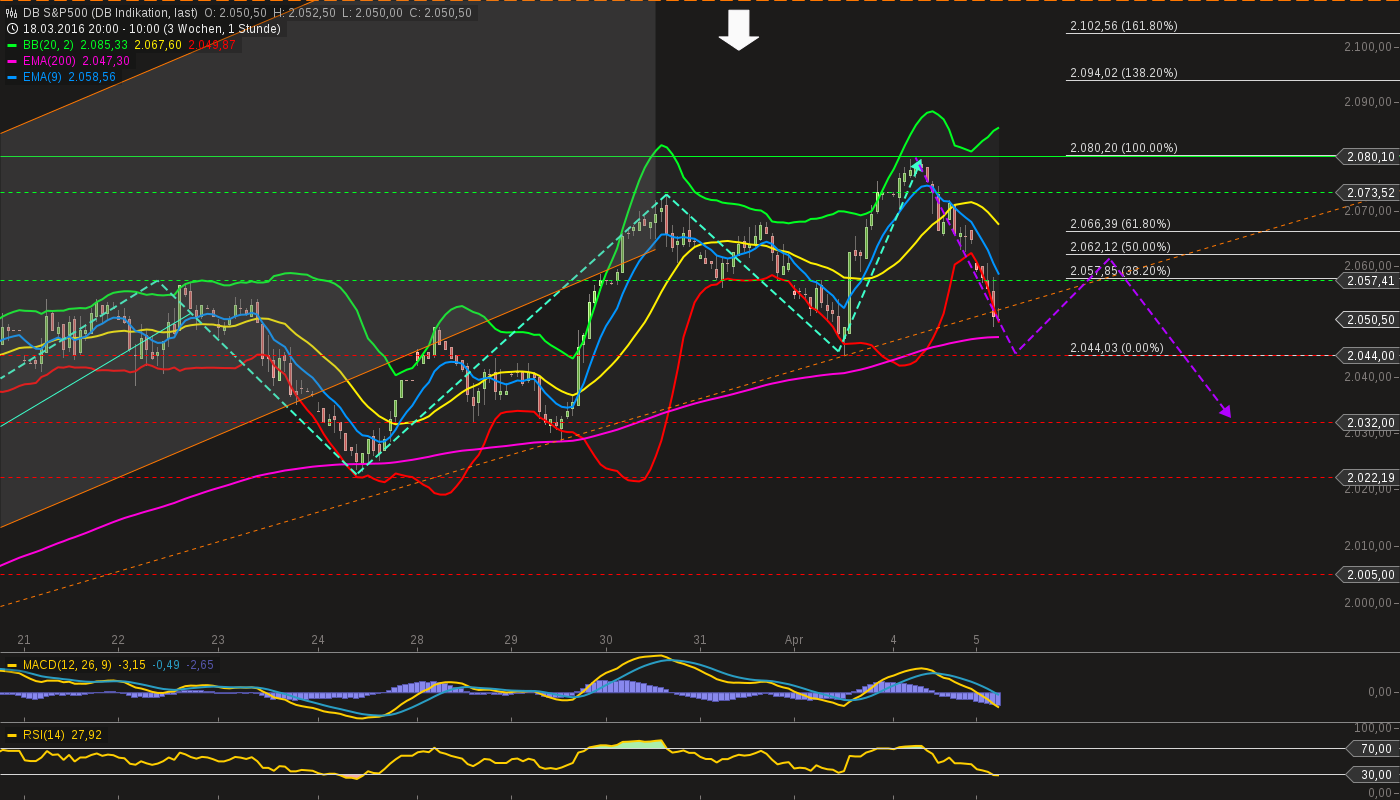The height and width of the screenshot is (800, 1400).
Task: Click the RSI 70,00 level tag
Action: [1372, 749]
